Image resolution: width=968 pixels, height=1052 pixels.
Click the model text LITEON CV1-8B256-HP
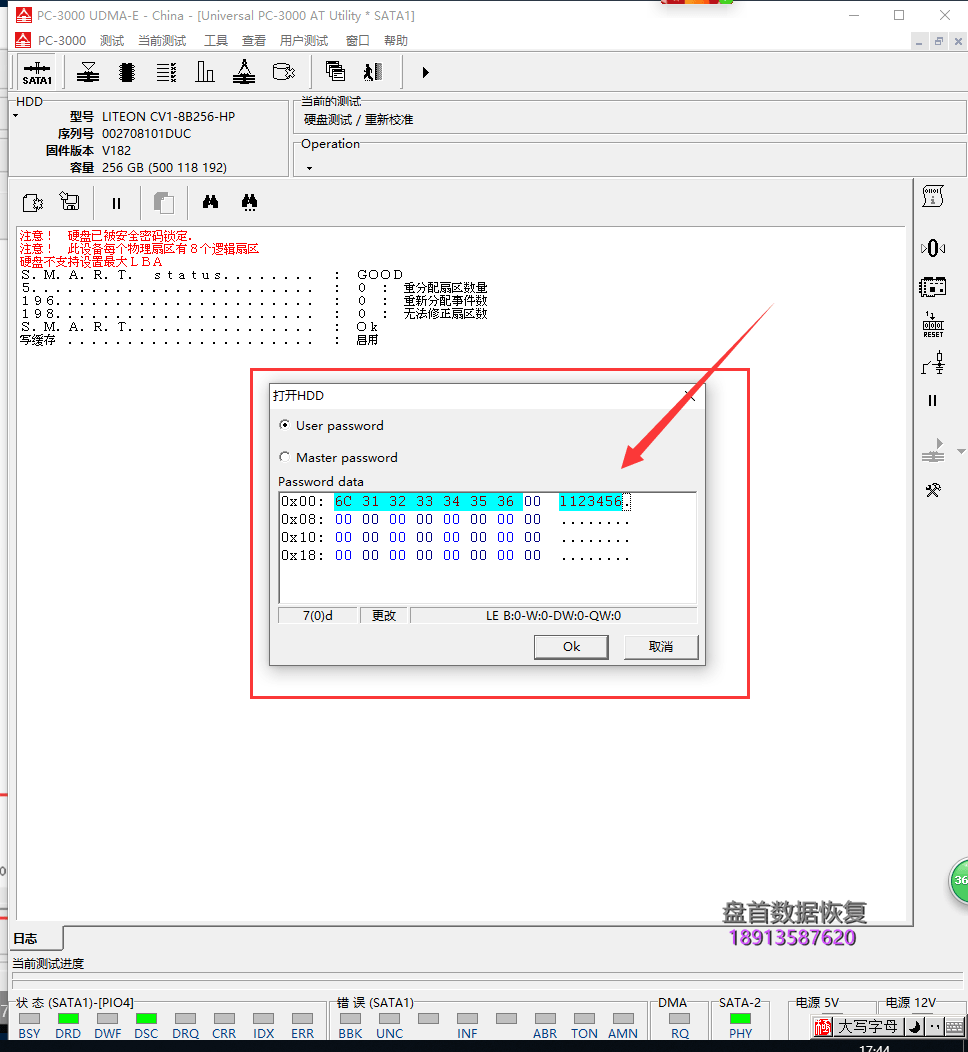click(x=168, y=117)
